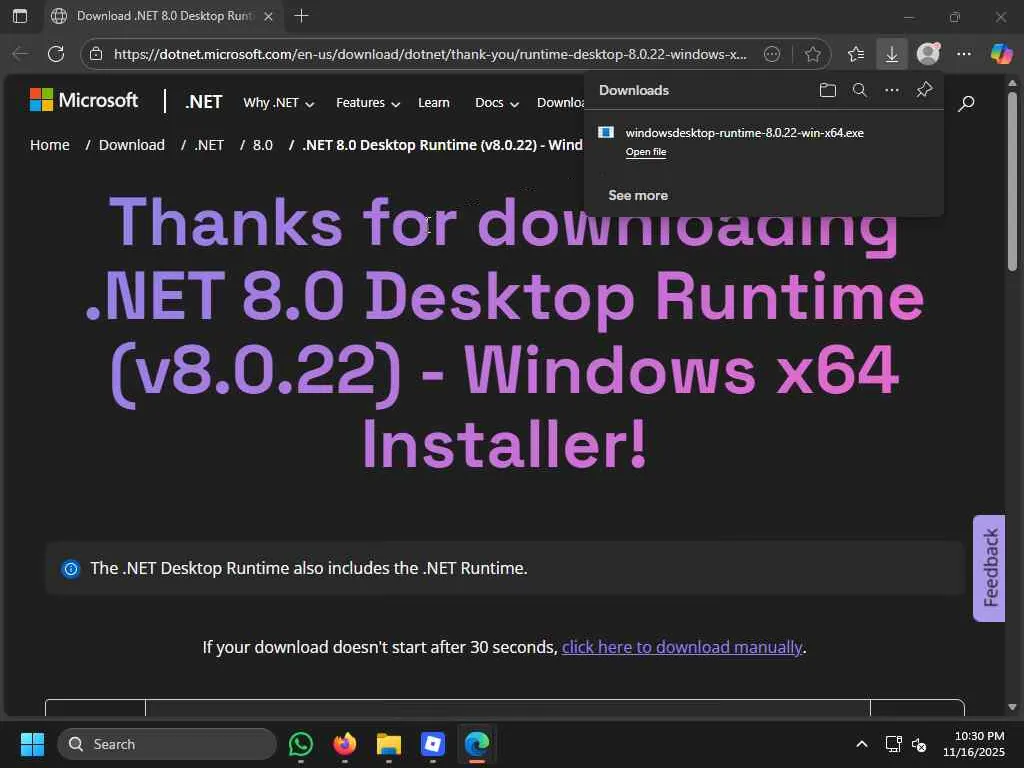Open the page actions icon in the address bar
This screenshot has height=768, width=1024.
pyautogui.click(x=772, y=54)
